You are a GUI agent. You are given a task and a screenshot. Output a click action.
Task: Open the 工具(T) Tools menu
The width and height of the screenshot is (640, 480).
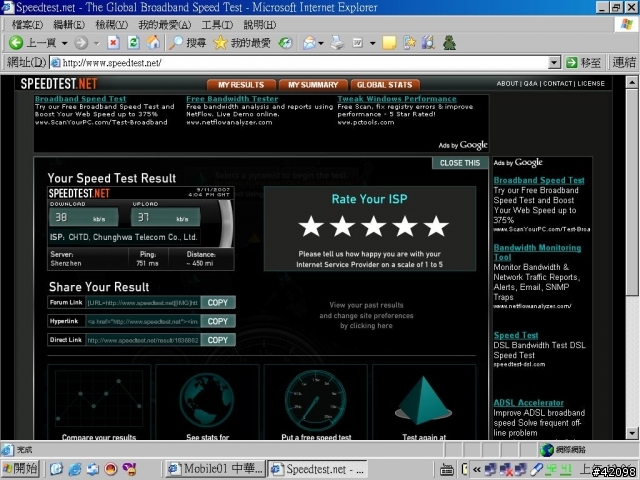tap(217, 25)
